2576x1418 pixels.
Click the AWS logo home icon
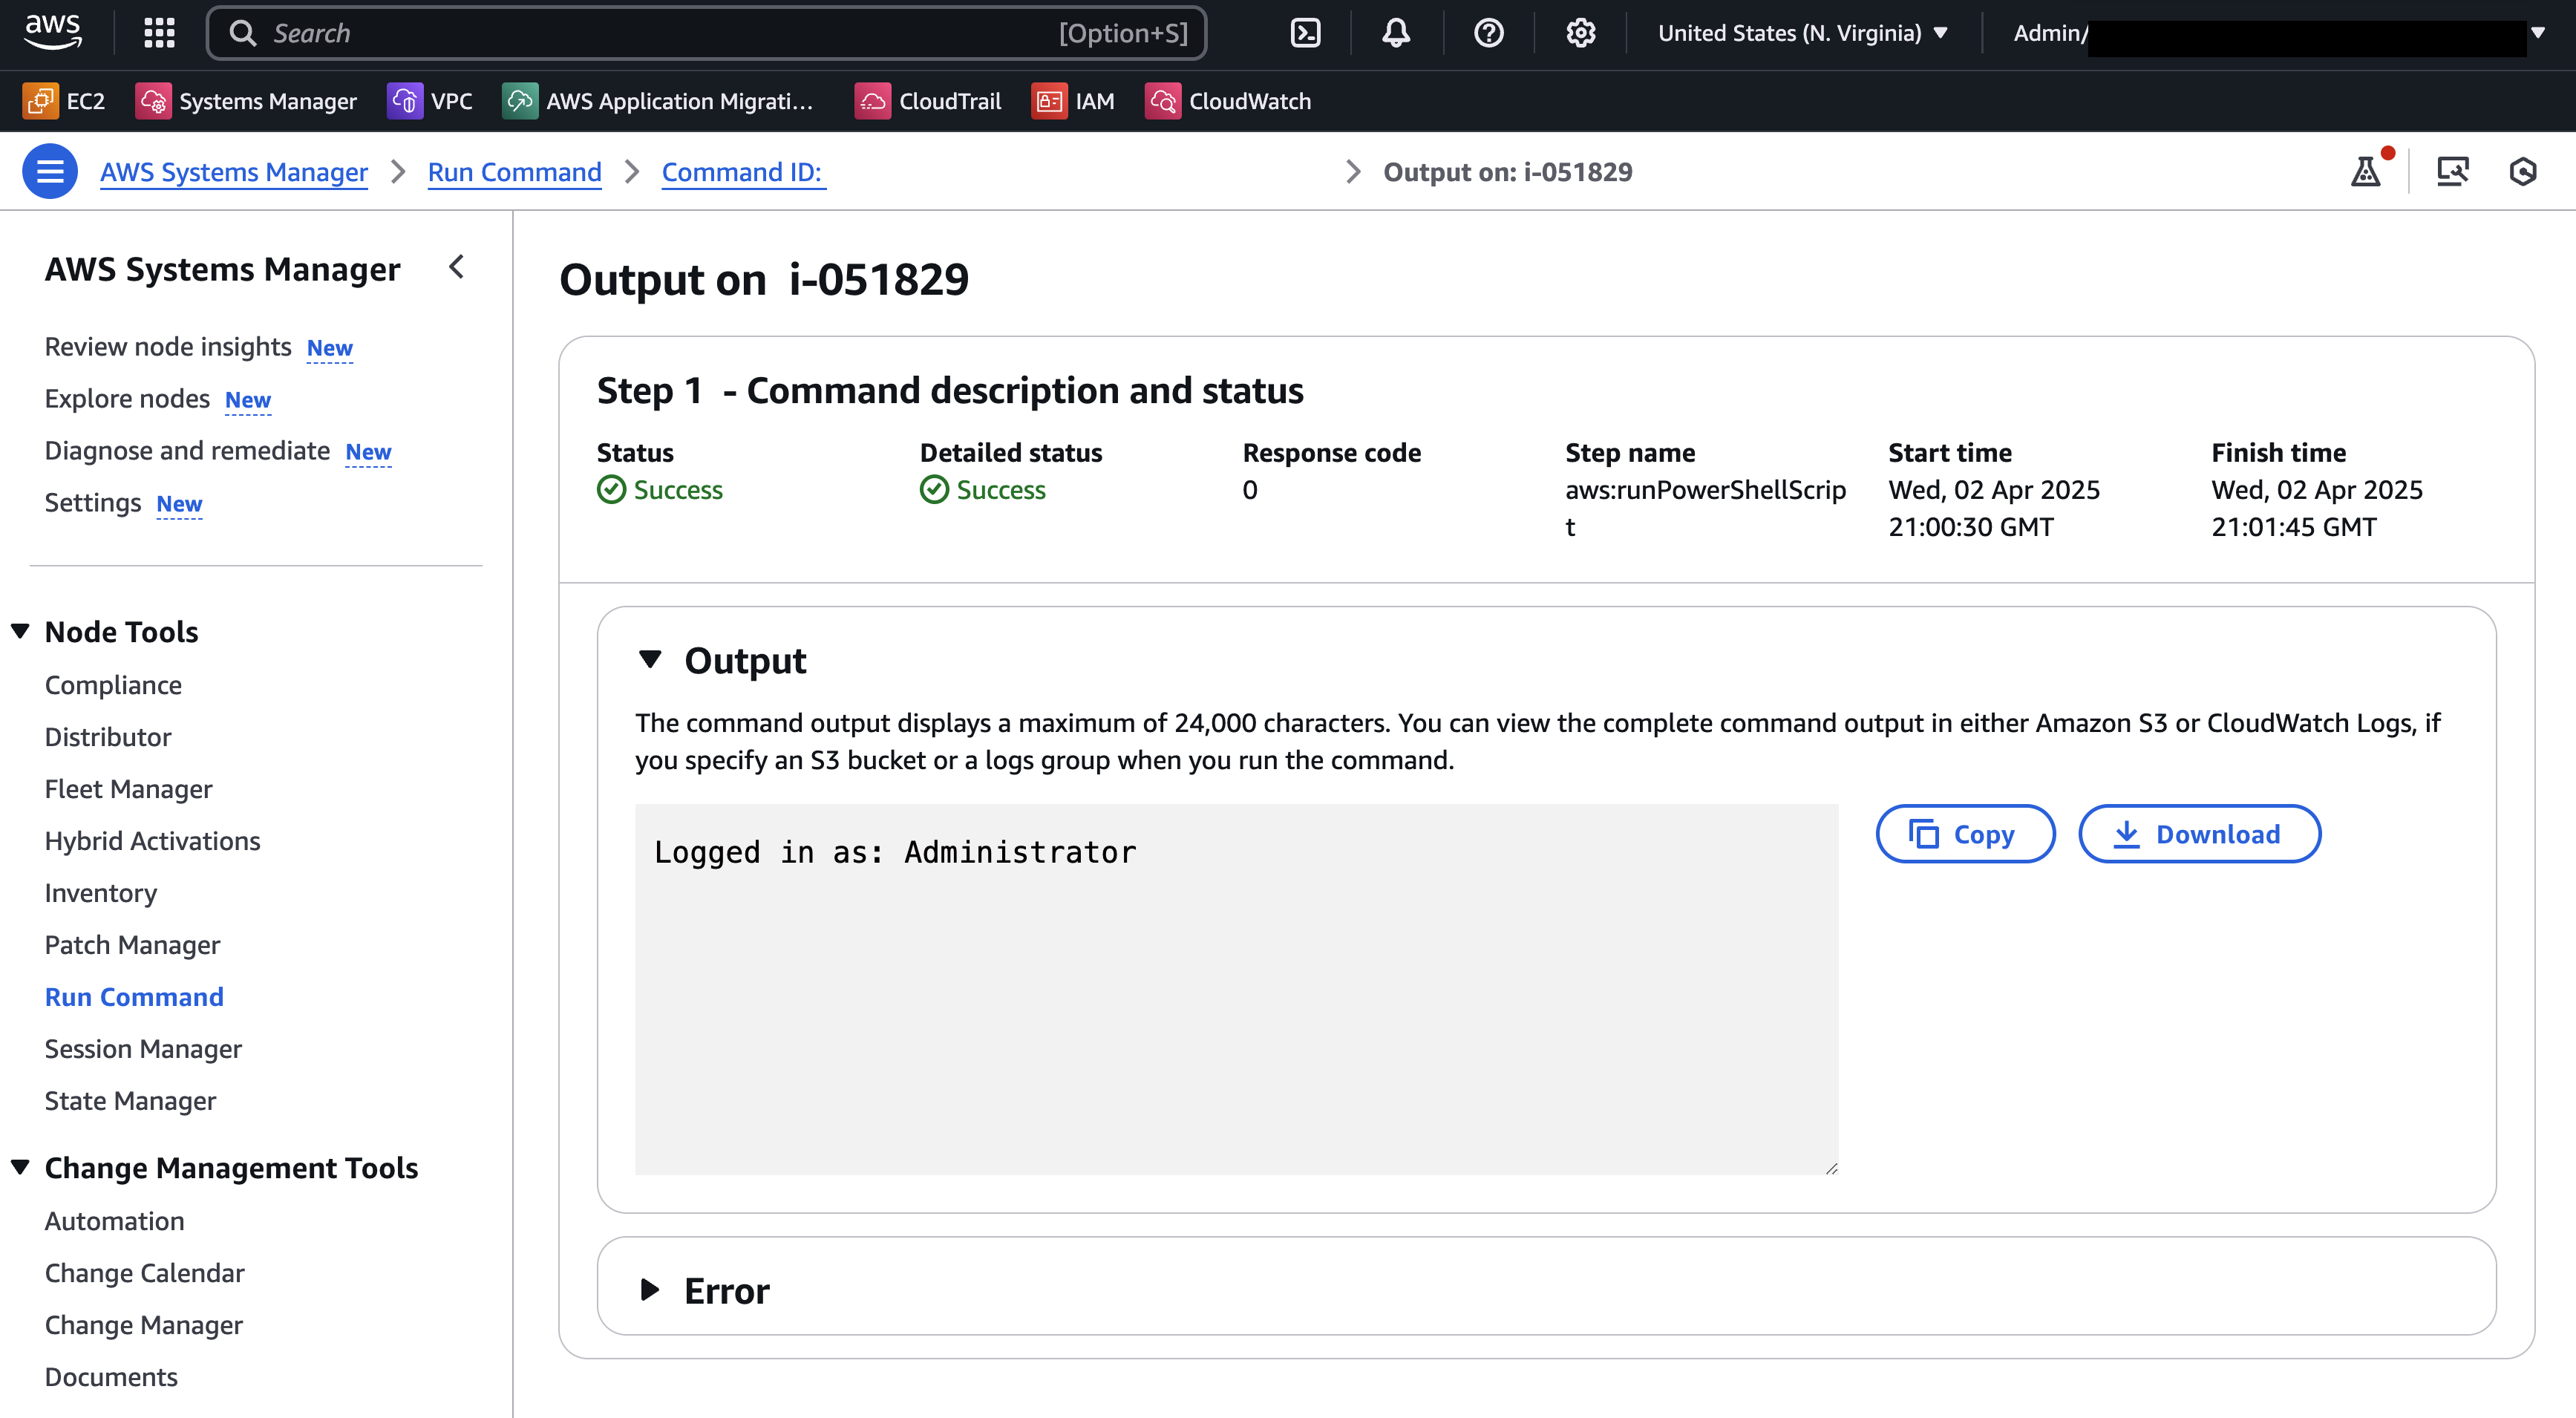(x=53, y=32)
